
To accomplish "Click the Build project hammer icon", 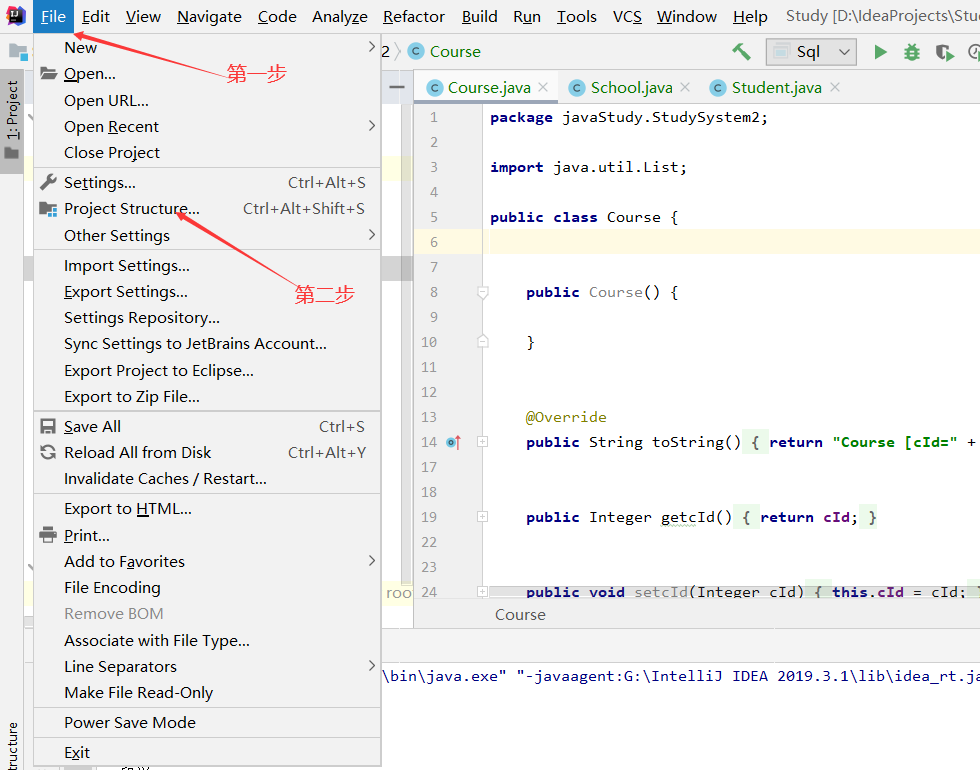I will (x=741, y=51).
